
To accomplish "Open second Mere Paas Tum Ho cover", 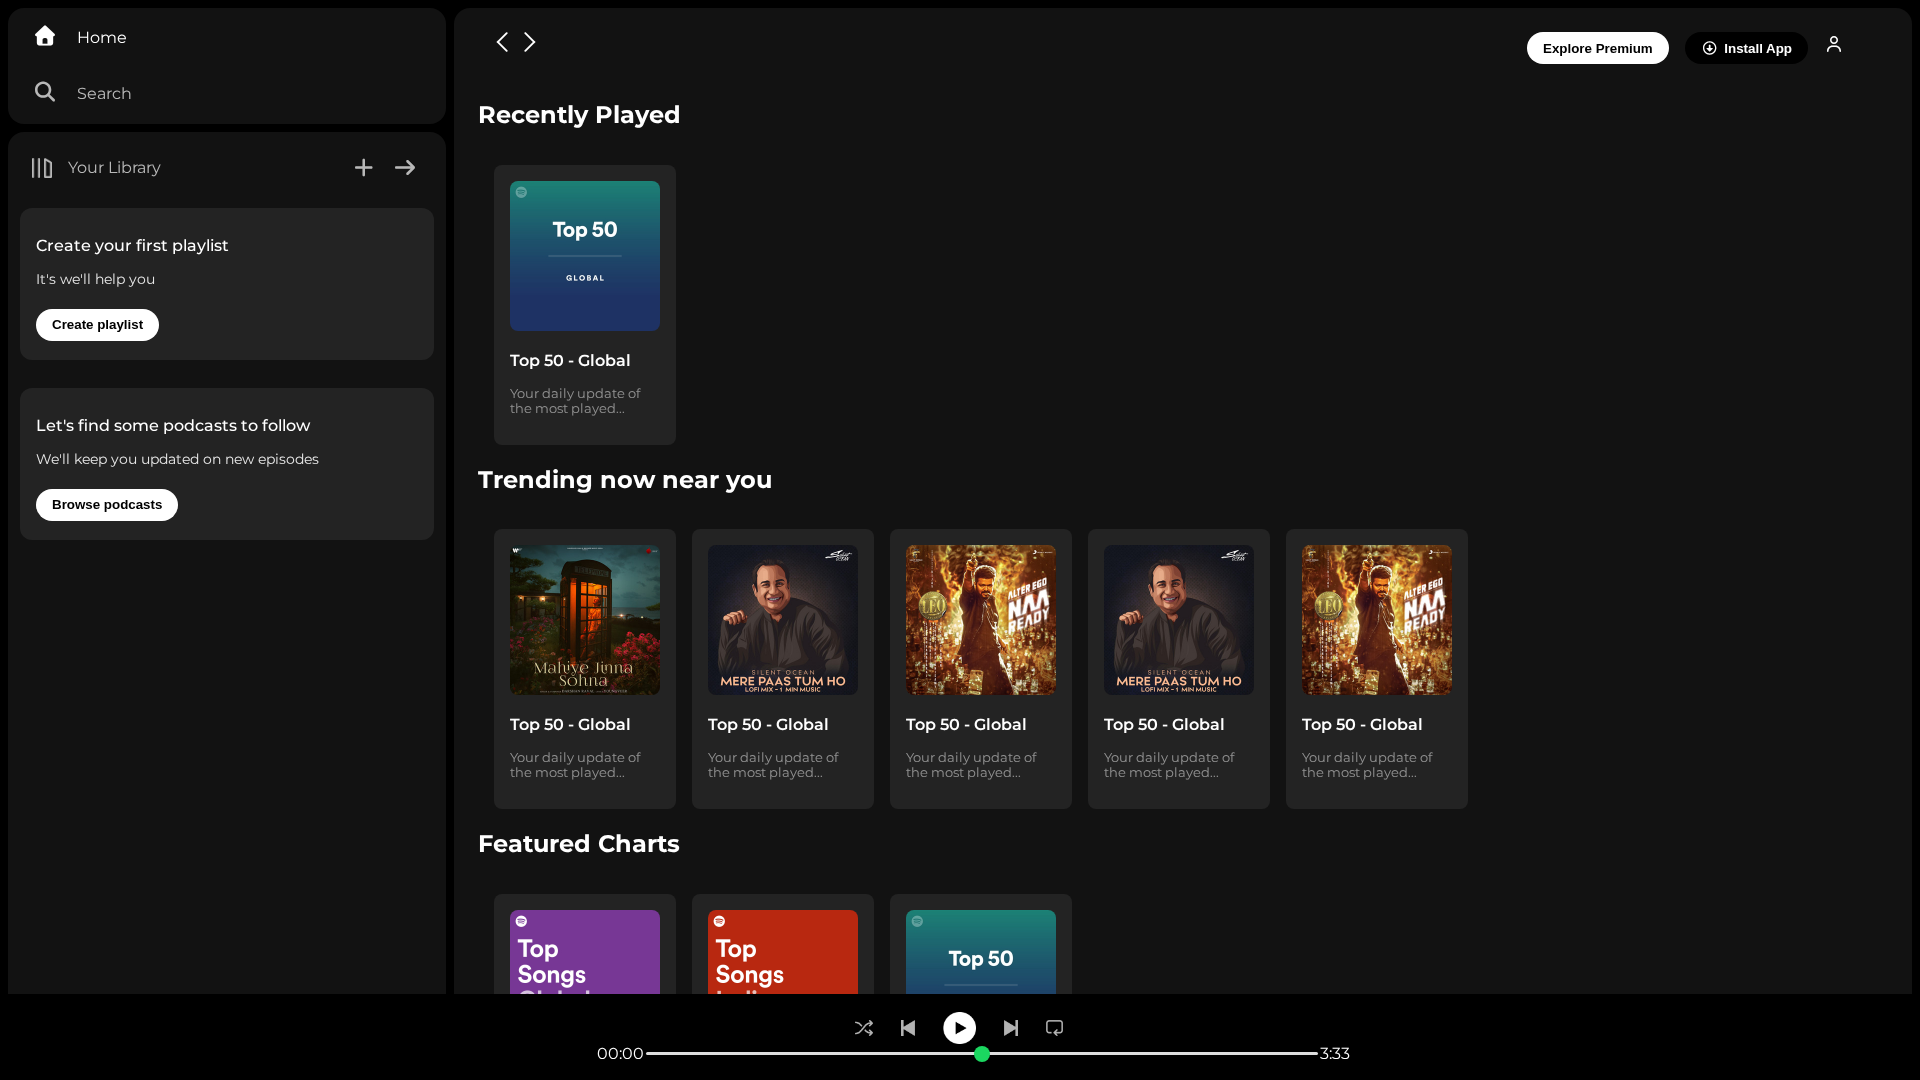I will tap(1179, 620).
